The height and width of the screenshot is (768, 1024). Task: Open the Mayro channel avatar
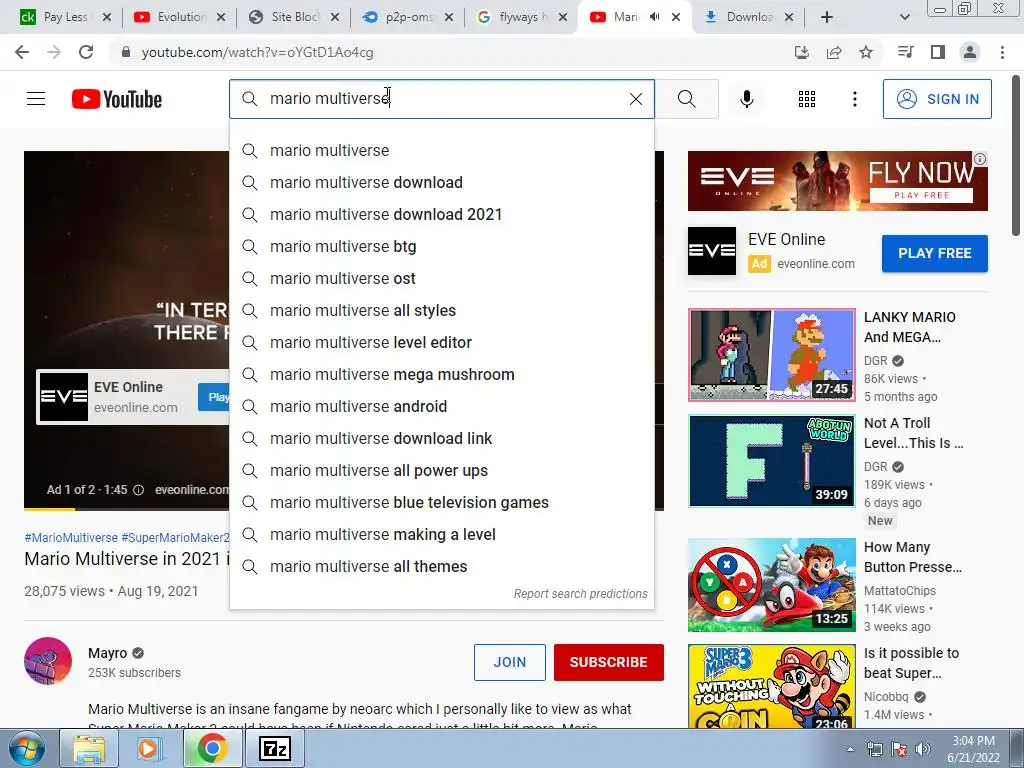tap(48, 661)
